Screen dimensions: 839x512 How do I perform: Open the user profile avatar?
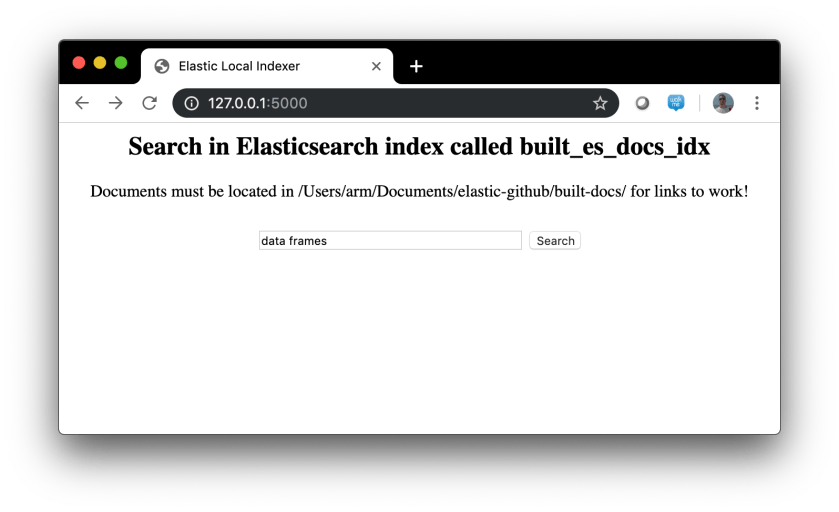pos(723,103)
